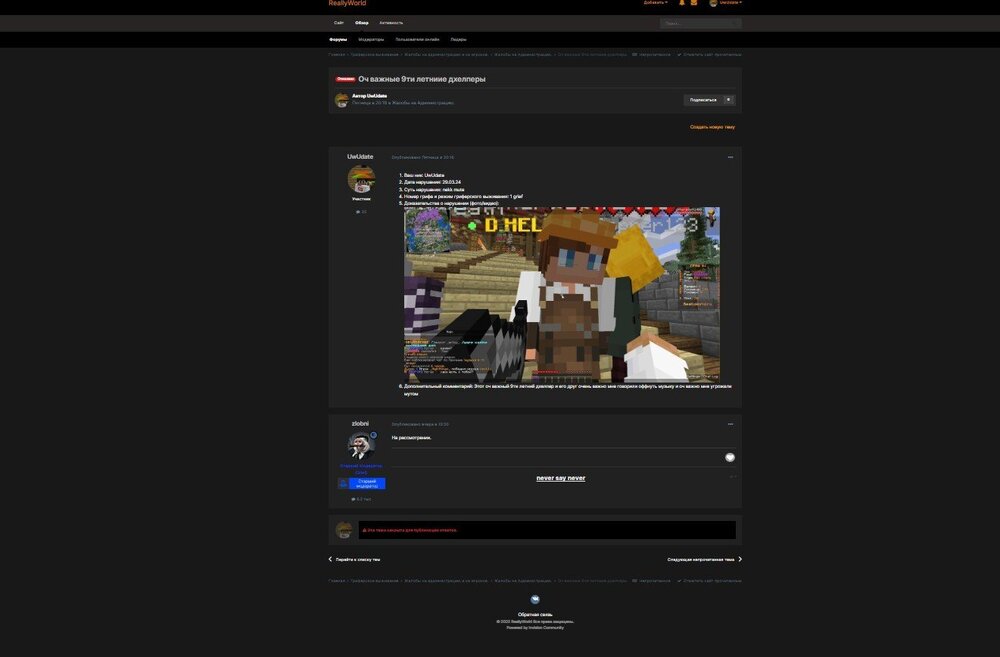1000x657 pixels.
Task: Go to "Следующая непрочитанная тема"
Action: pyautogui.click(x=700, y=559)
